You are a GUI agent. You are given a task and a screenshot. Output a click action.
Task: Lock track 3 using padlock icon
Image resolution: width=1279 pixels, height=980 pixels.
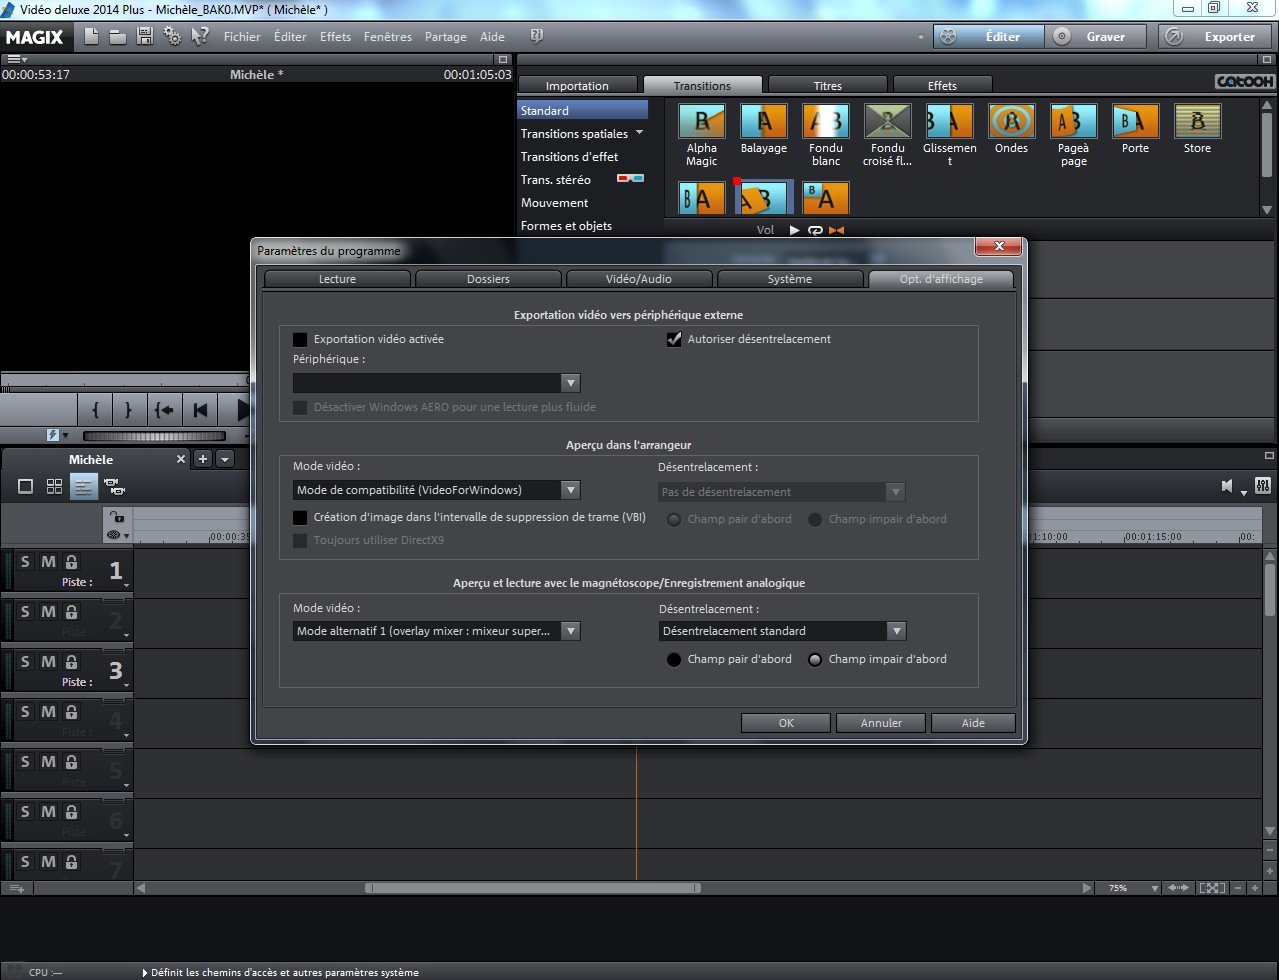(71, 662)
